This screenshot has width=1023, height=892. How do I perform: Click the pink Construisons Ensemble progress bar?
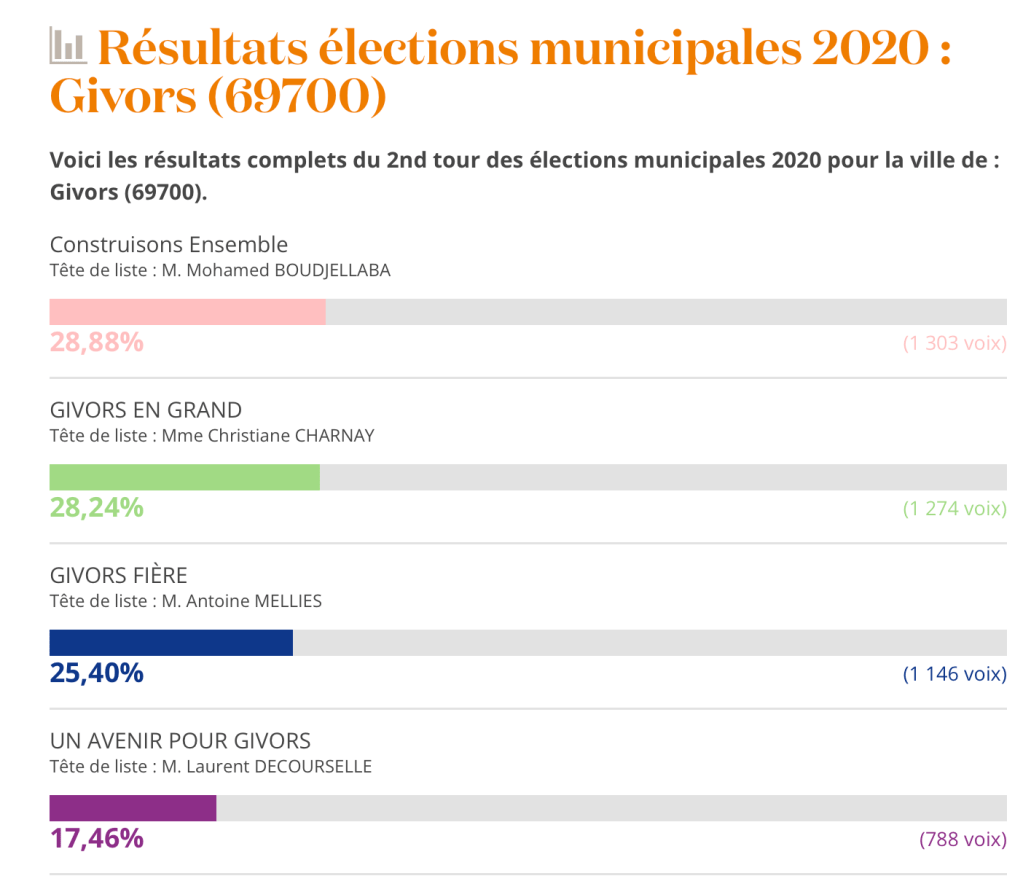[188, 312]
